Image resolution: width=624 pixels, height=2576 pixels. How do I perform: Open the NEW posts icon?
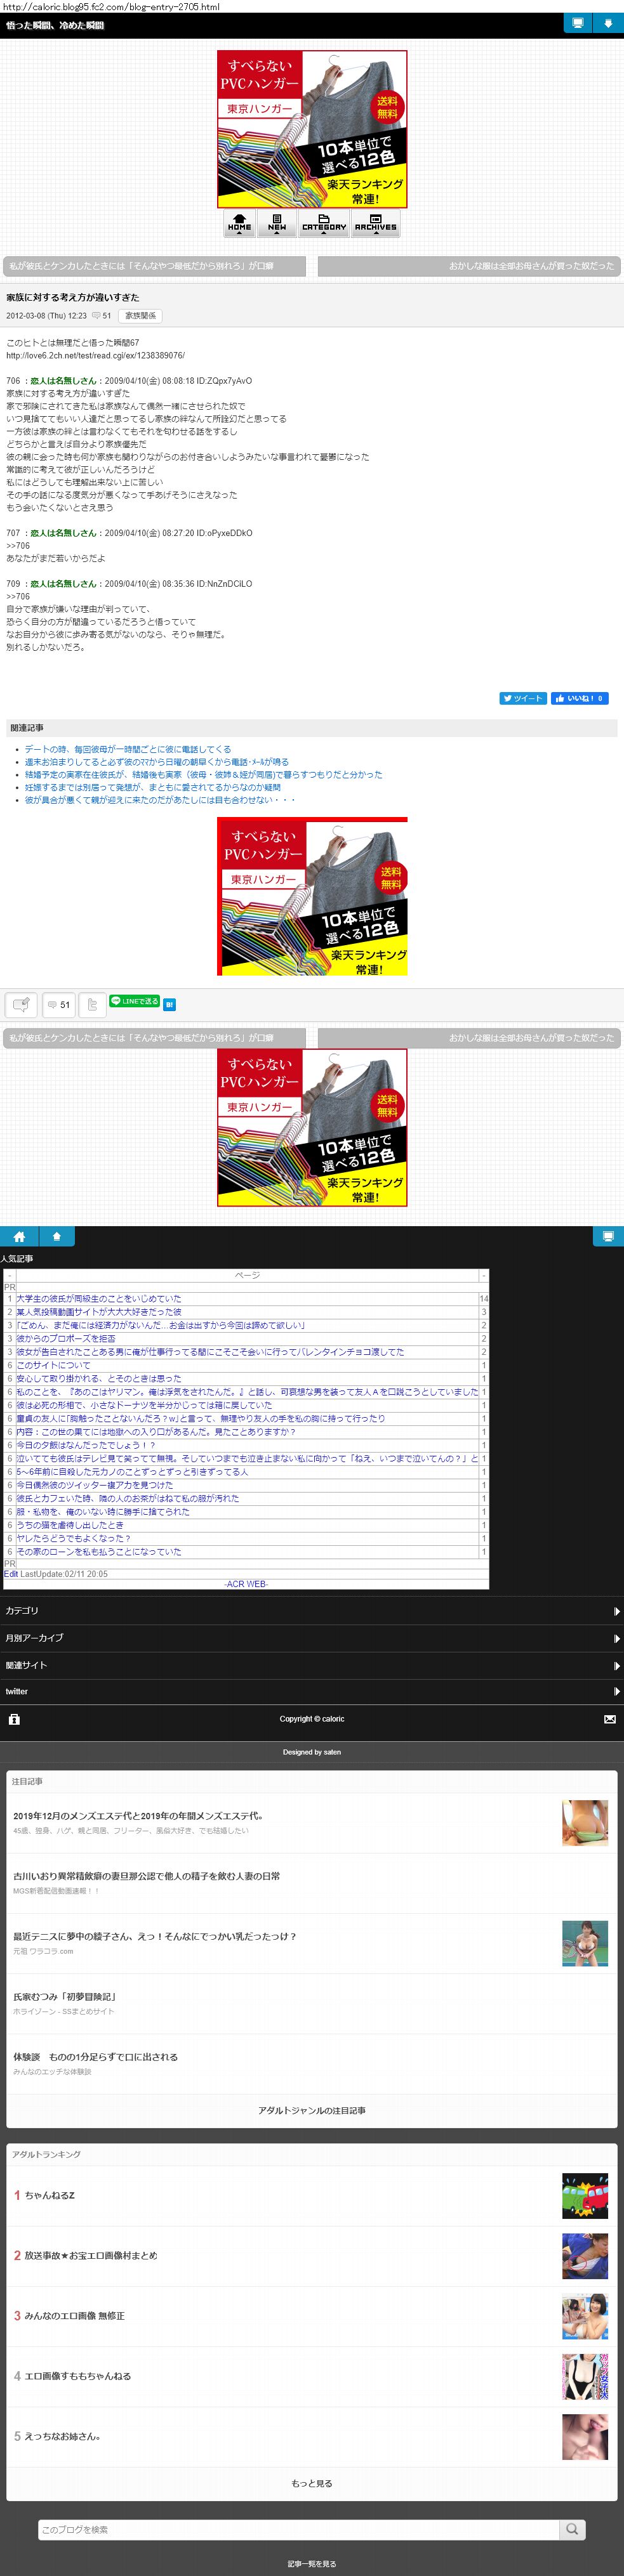(277, 223)
